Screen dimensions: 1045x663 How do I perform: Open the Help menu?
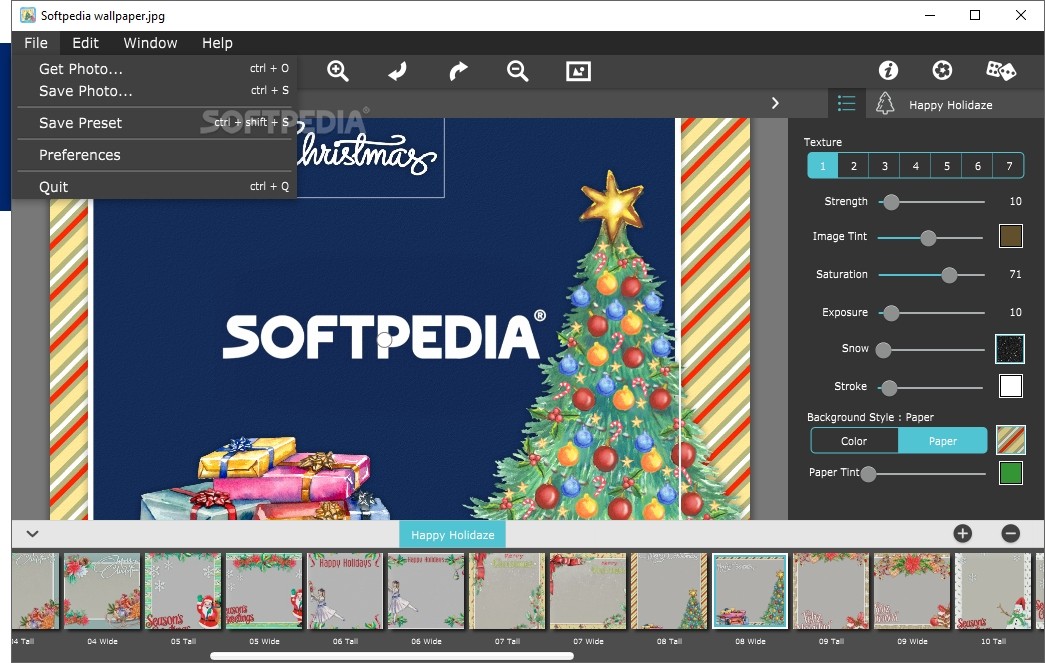point(217,43)
